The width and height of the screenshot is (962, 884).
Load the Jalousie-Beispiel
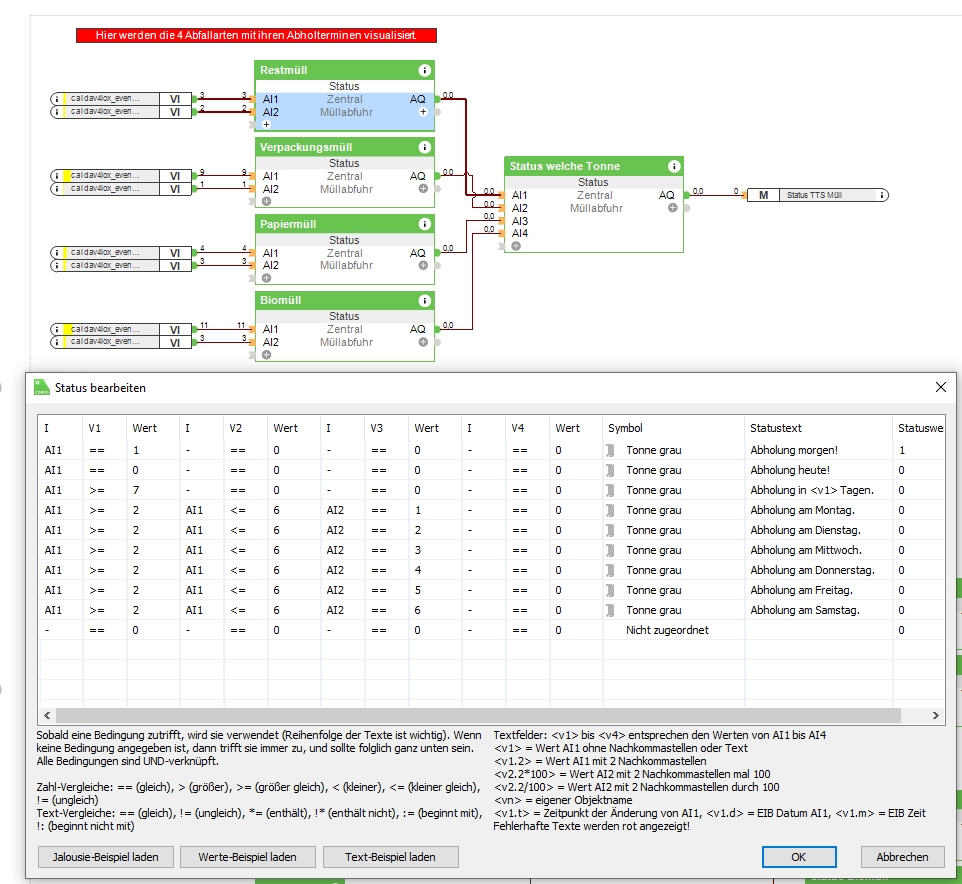106,857
